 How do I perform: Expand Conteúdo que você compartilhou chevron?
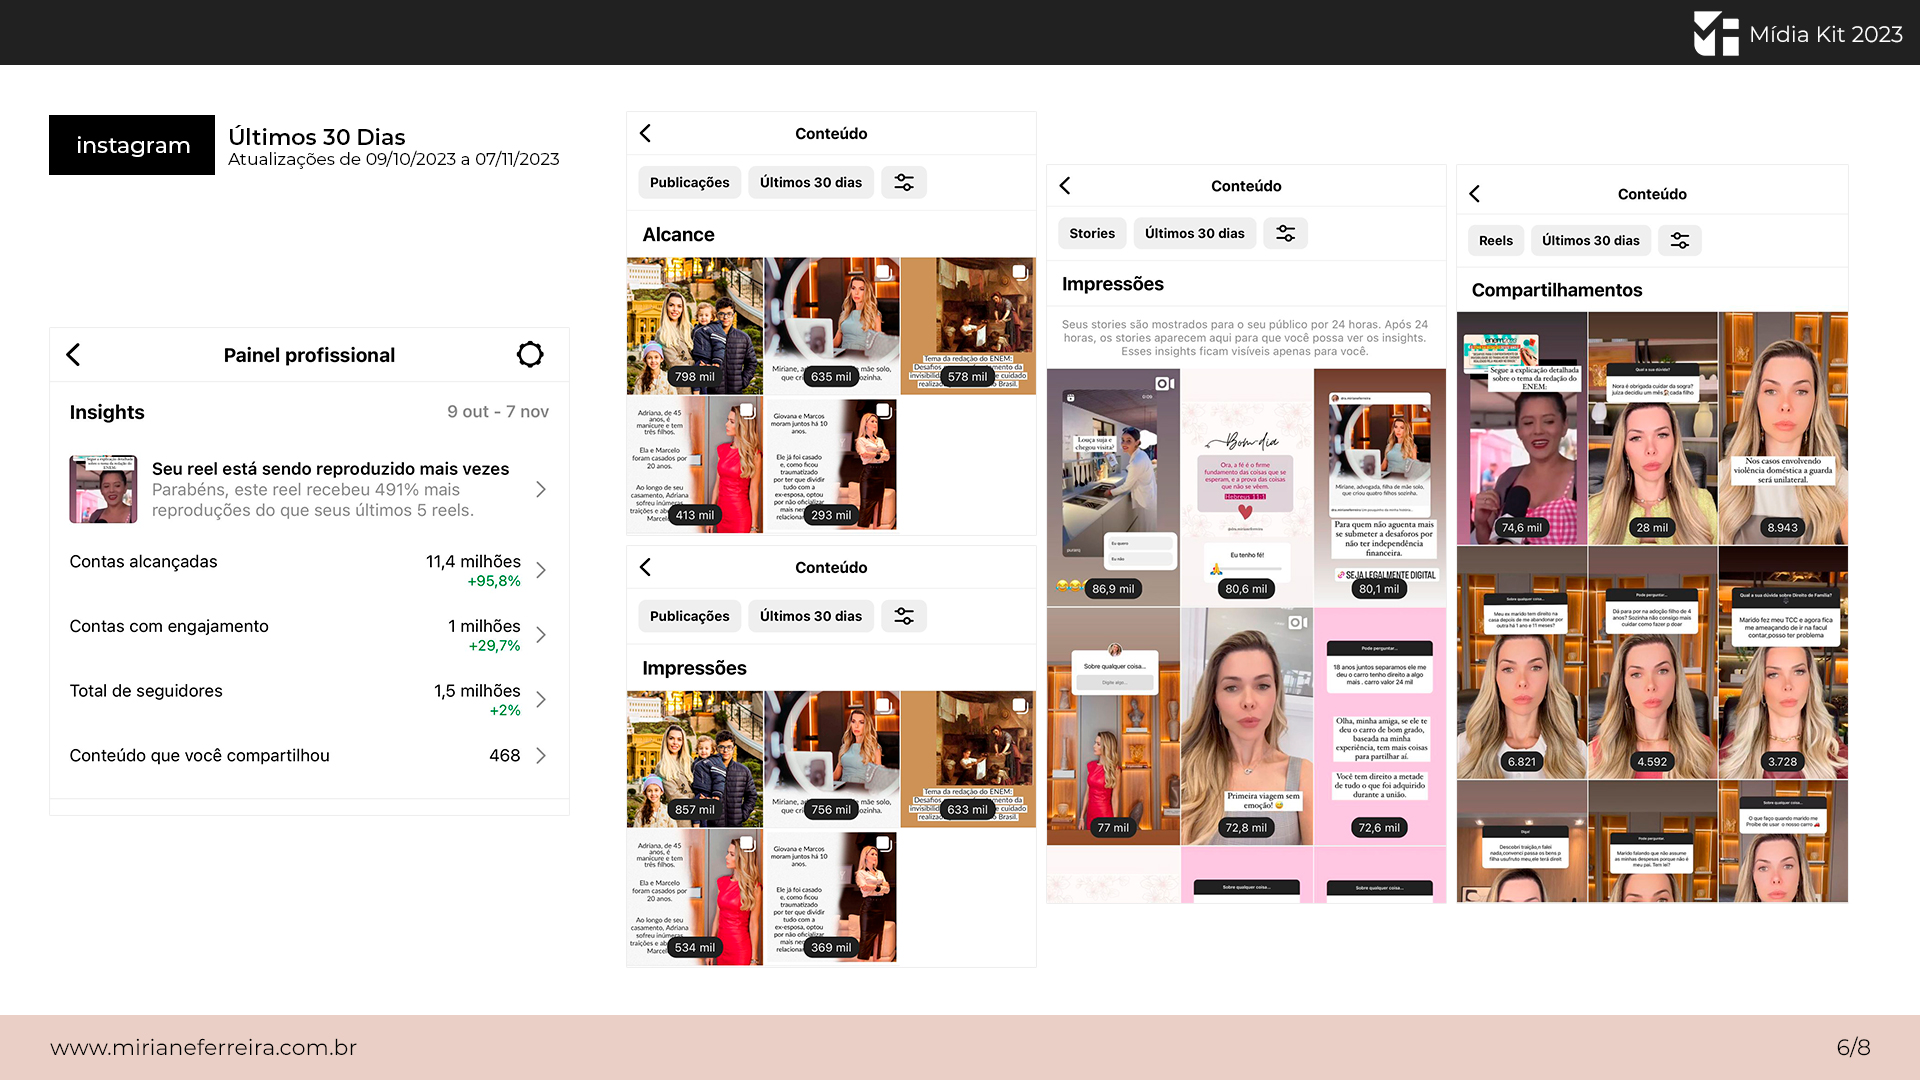tap(541, 756)
